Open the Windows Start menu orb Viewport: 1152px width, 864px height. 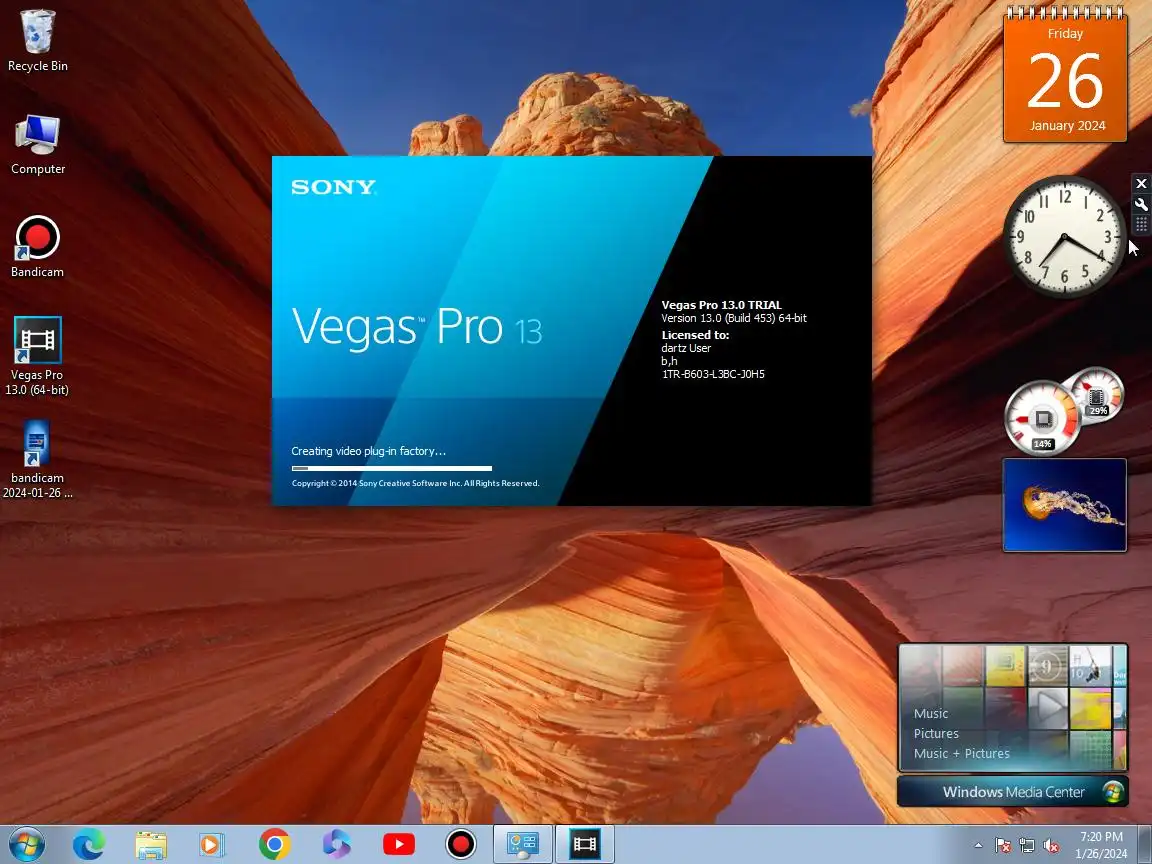(27, 845)
